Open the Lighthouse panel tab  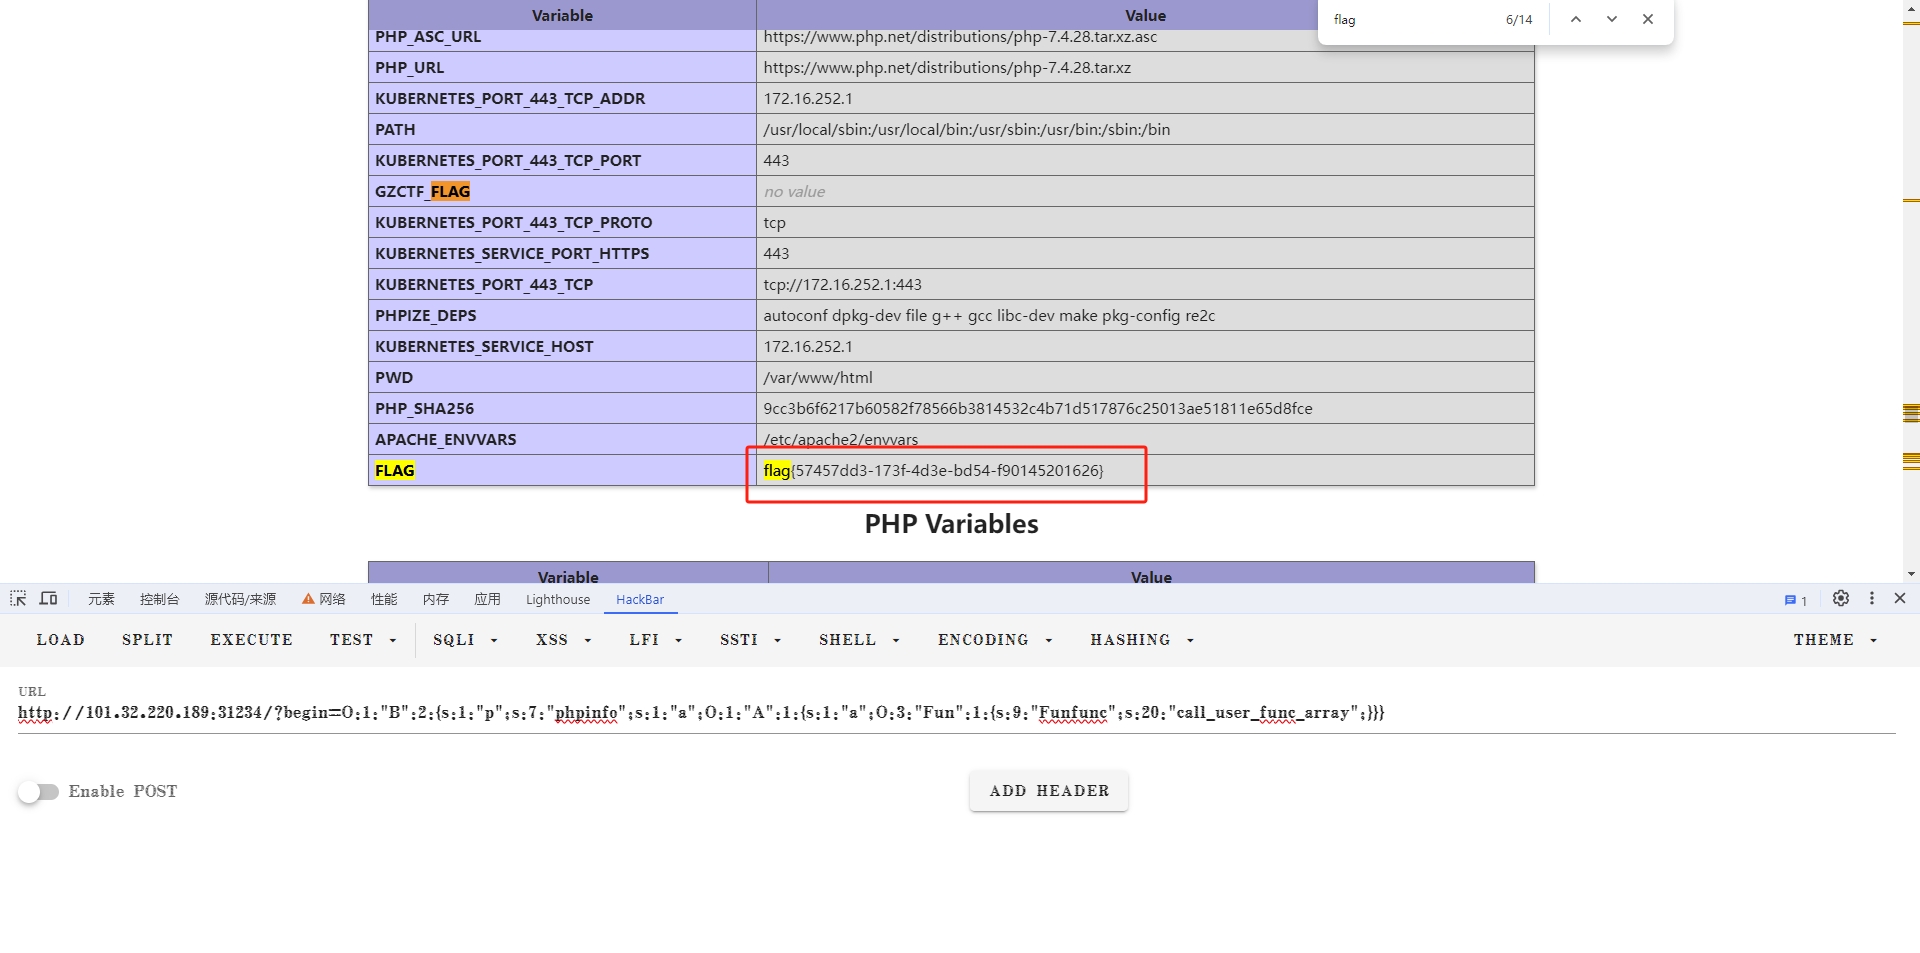[557, 599]
